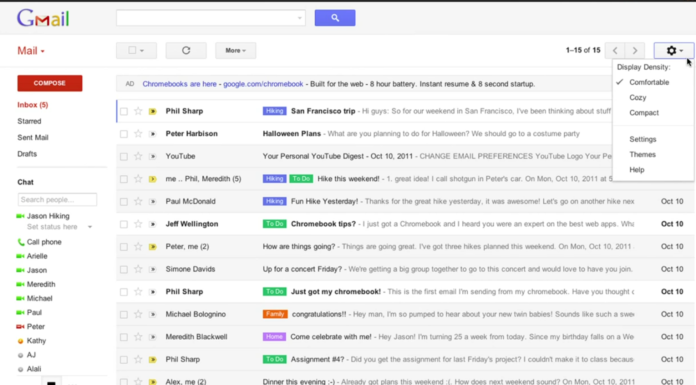Open the Sent Mail folder

(33, 138)
